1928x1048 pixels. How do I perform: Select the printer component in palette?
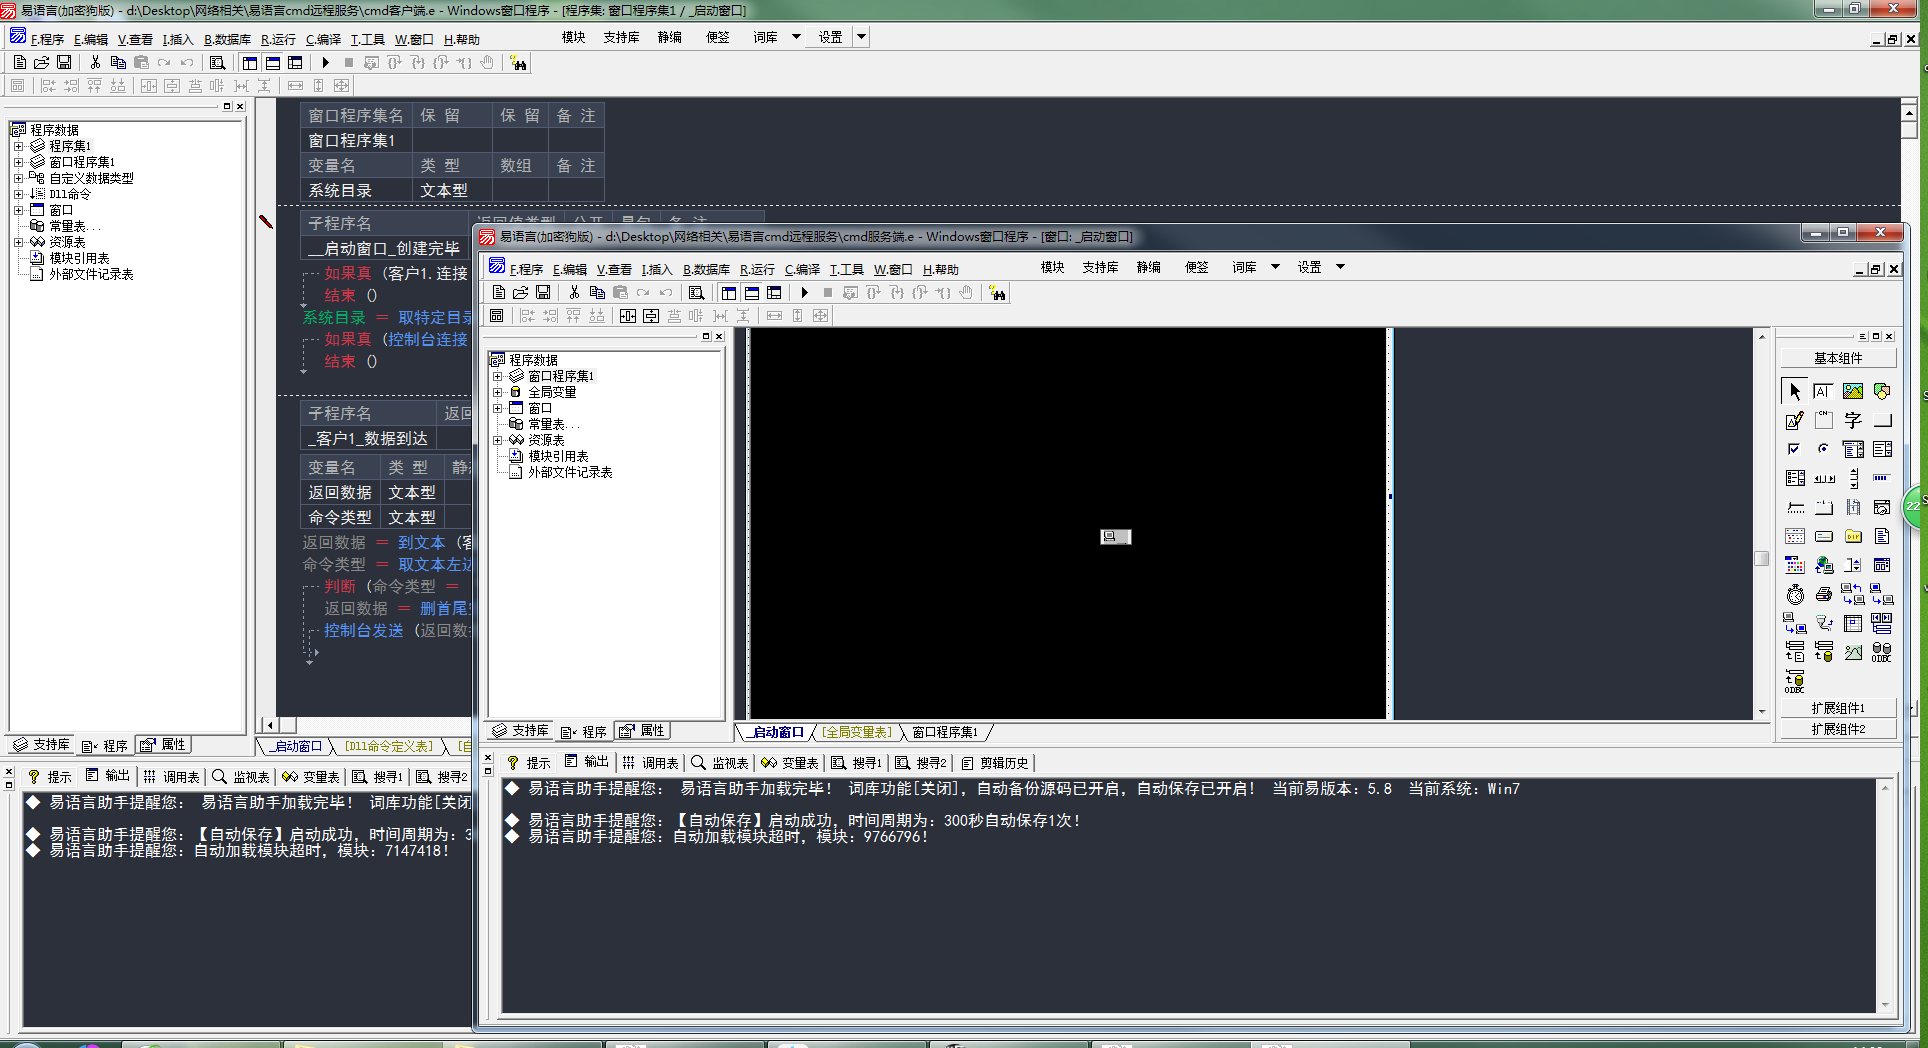coord(1824,595)
